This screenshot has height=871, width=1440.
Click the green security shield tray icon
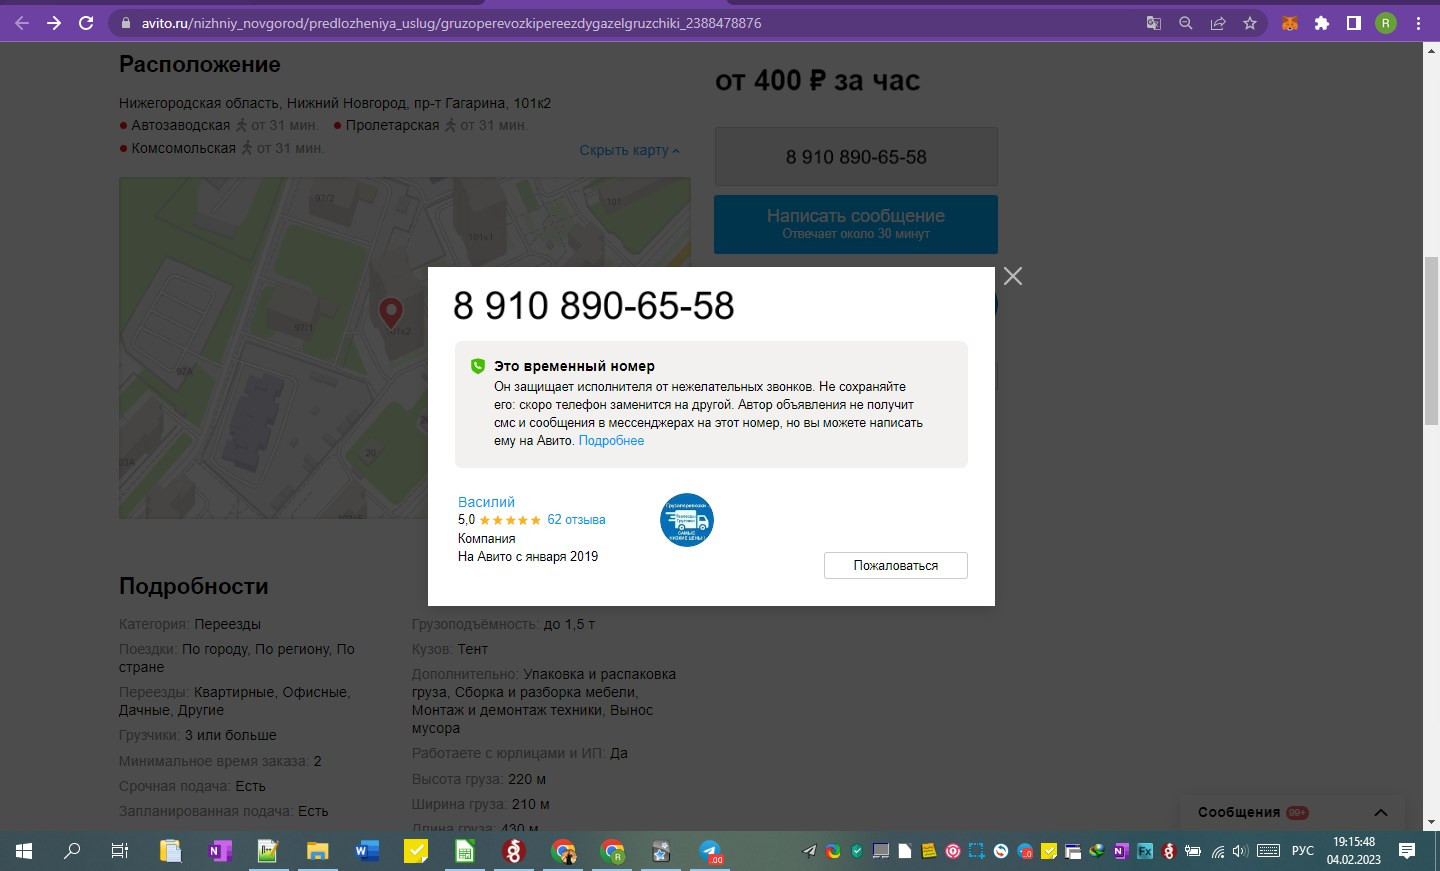[x=857, y=851]
